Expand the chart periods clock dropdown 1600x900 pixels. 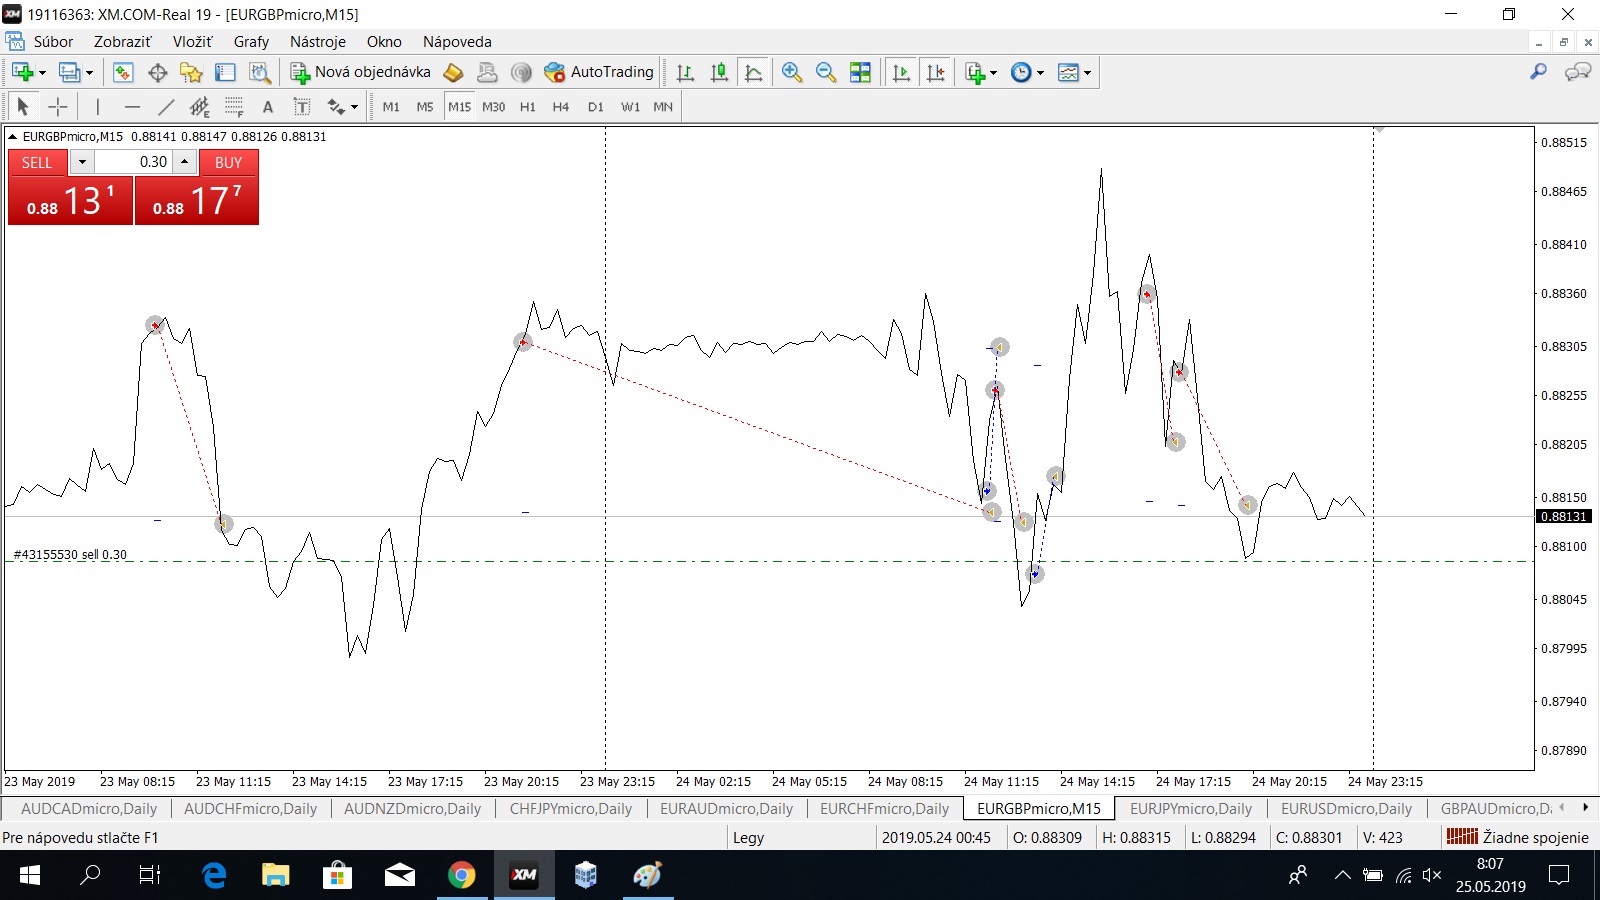point(1040,72)
